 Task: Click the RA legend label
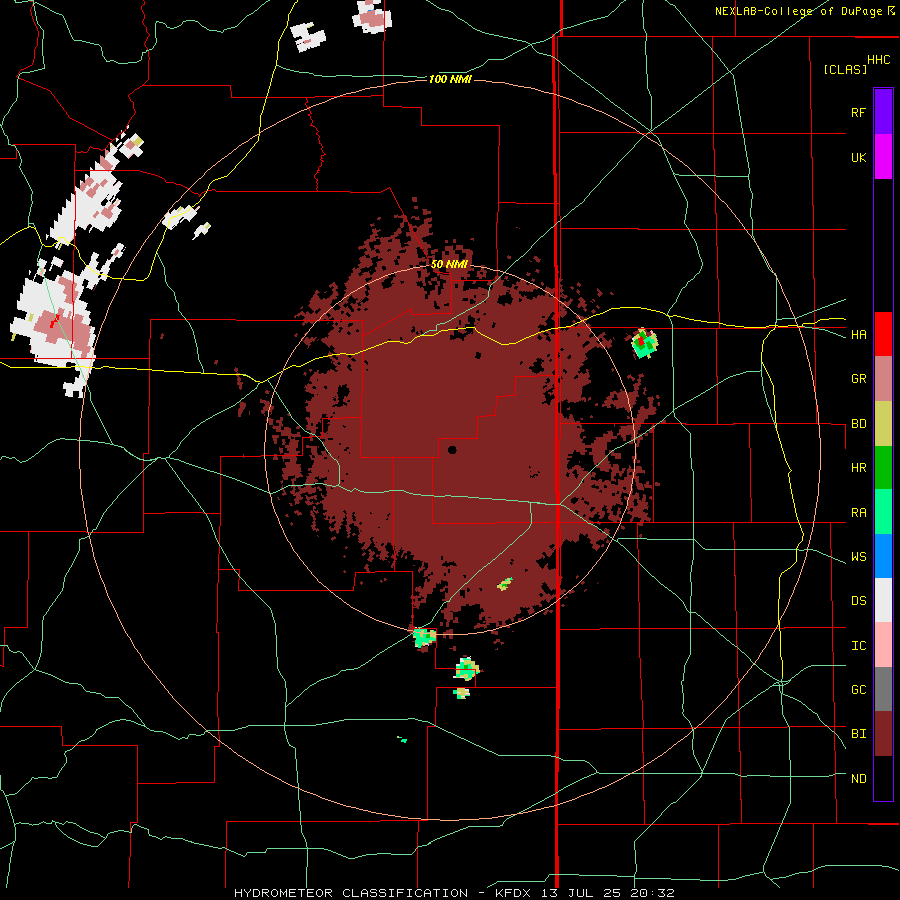tap(859, 513)
